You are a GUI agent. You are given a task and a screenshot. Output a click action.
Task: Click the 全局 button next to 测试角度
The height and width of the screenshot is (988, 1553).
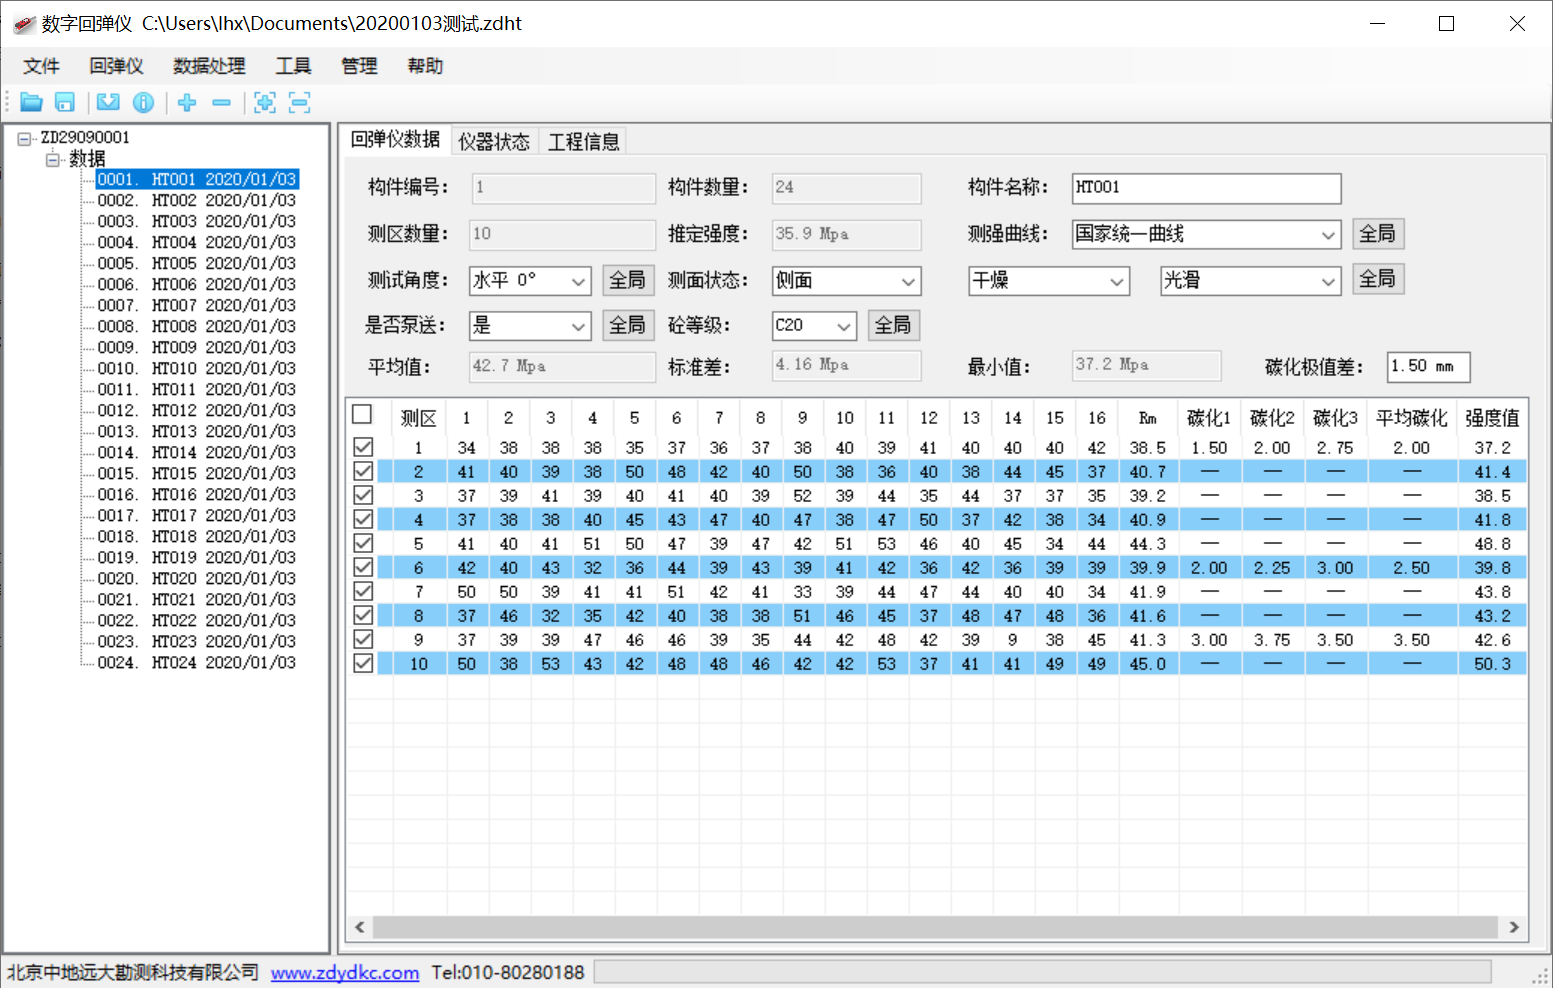(x=627, y=280)
